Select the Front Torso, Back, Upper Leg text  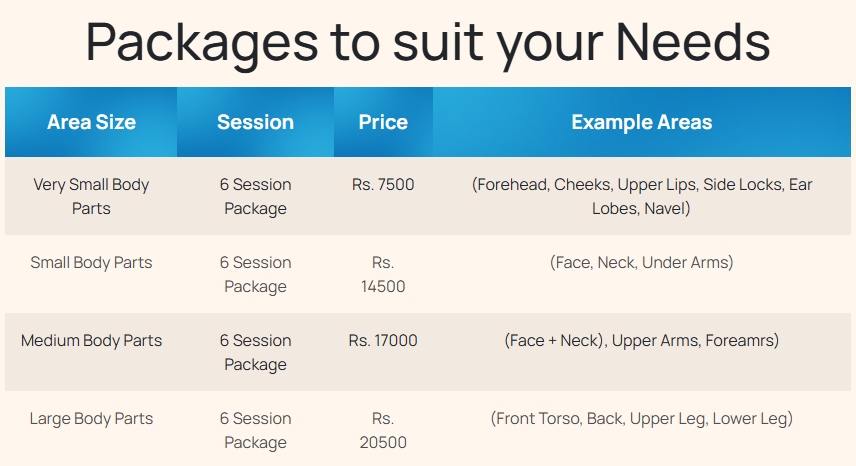point(641,419)
